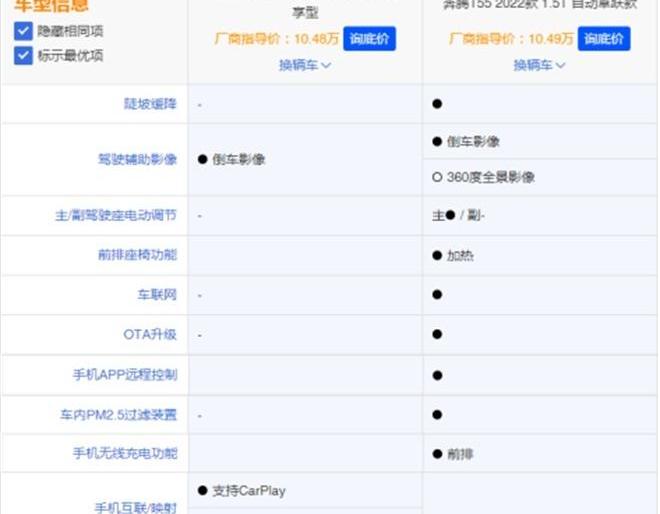Click the 车内PM2.5过滤装置 dot indicator
The width and height of the screenshot is (660, 514).
pyautogui.click(x=437, y=415)
